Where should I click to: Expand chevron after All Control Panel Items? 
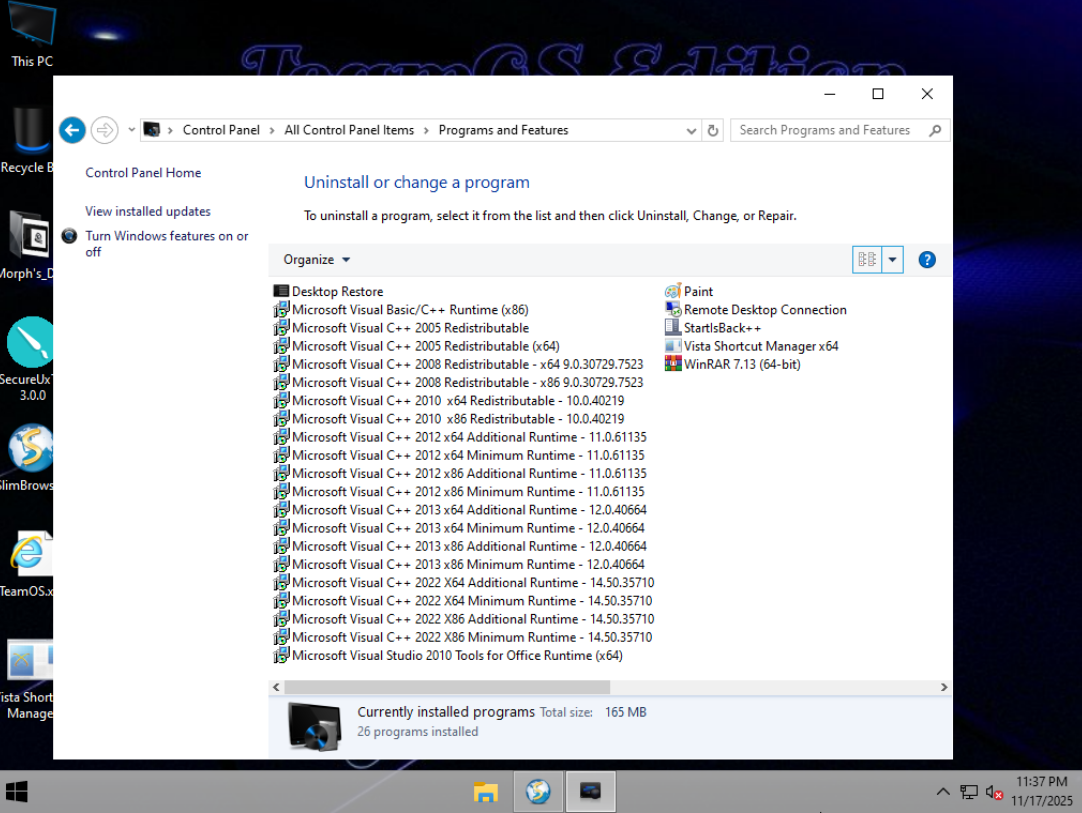pos(426,130)
